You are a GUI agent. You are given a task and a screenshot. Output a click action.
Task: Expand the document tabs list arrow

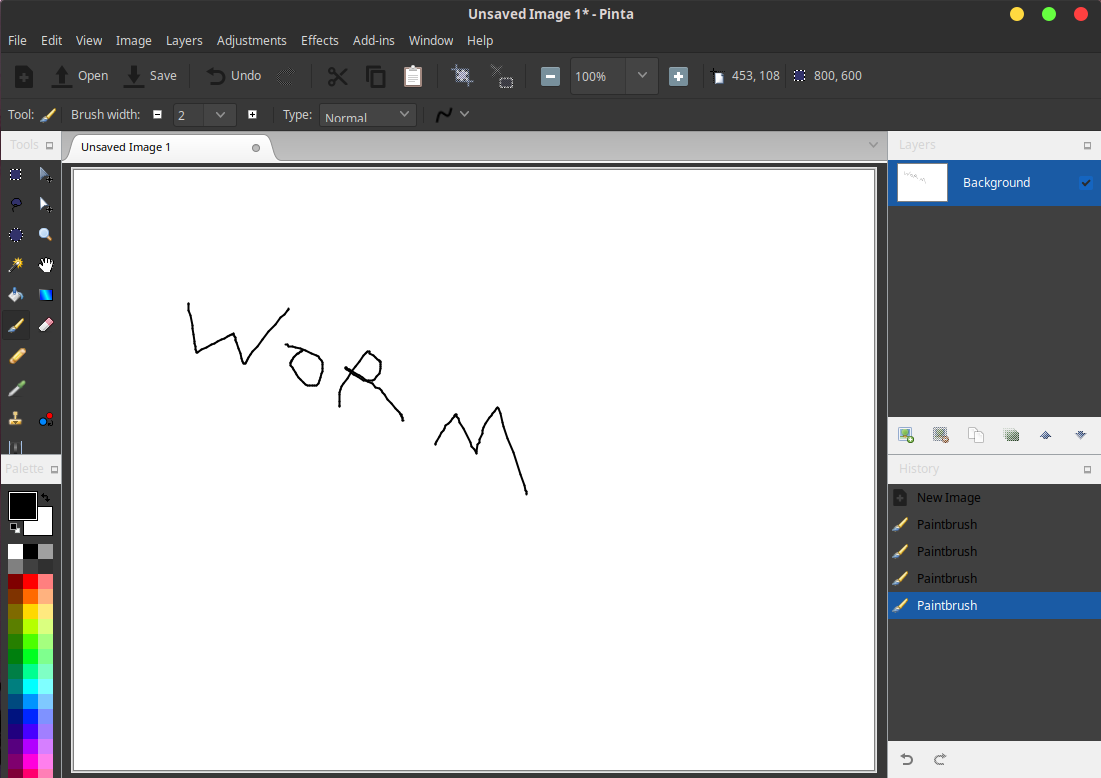tap(873, 145)
